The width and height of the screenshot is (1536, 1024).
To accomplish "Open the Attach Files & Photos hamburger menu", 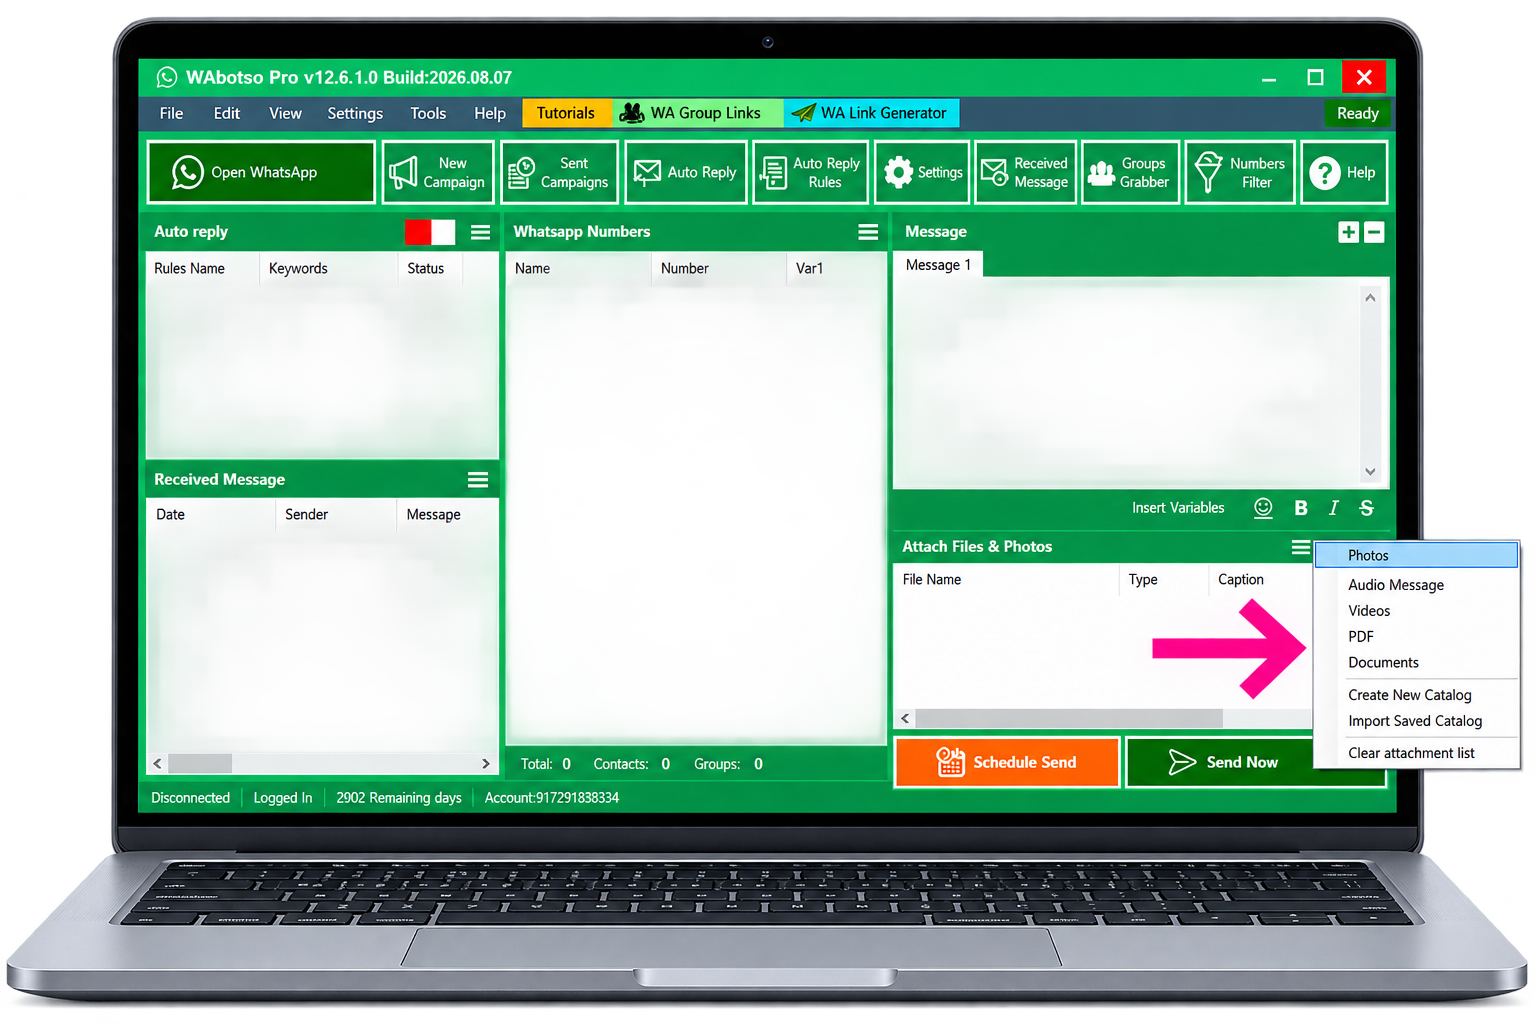I will click(1300, 547).
